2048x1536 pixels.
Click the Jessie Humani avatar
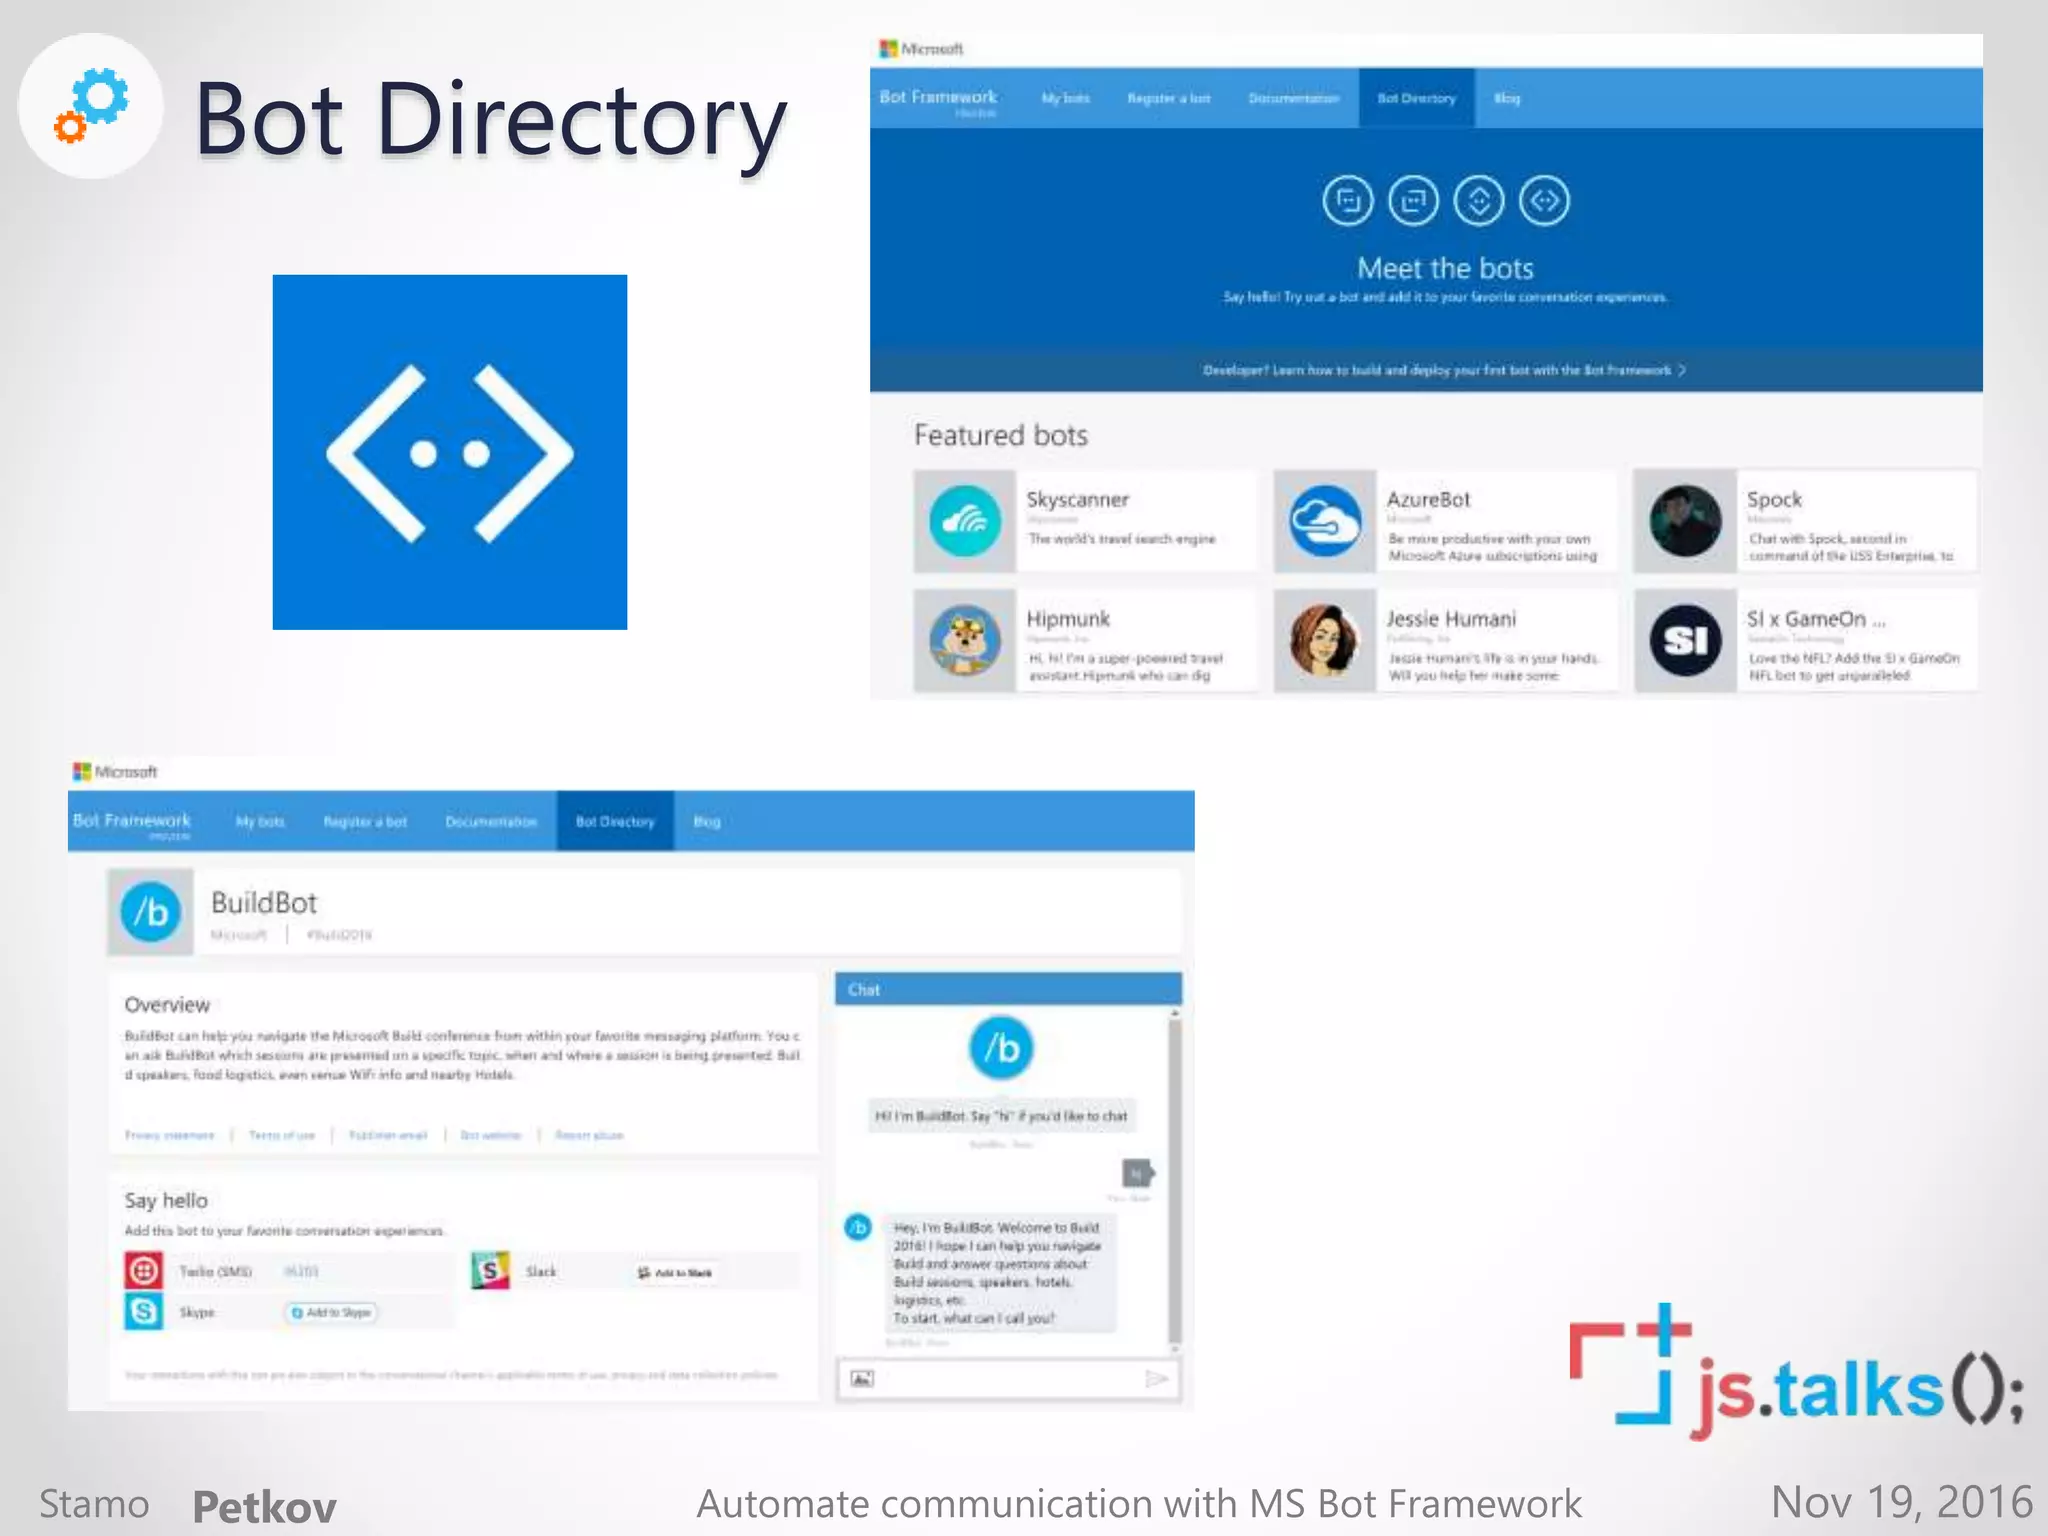tap(1324, 641)
